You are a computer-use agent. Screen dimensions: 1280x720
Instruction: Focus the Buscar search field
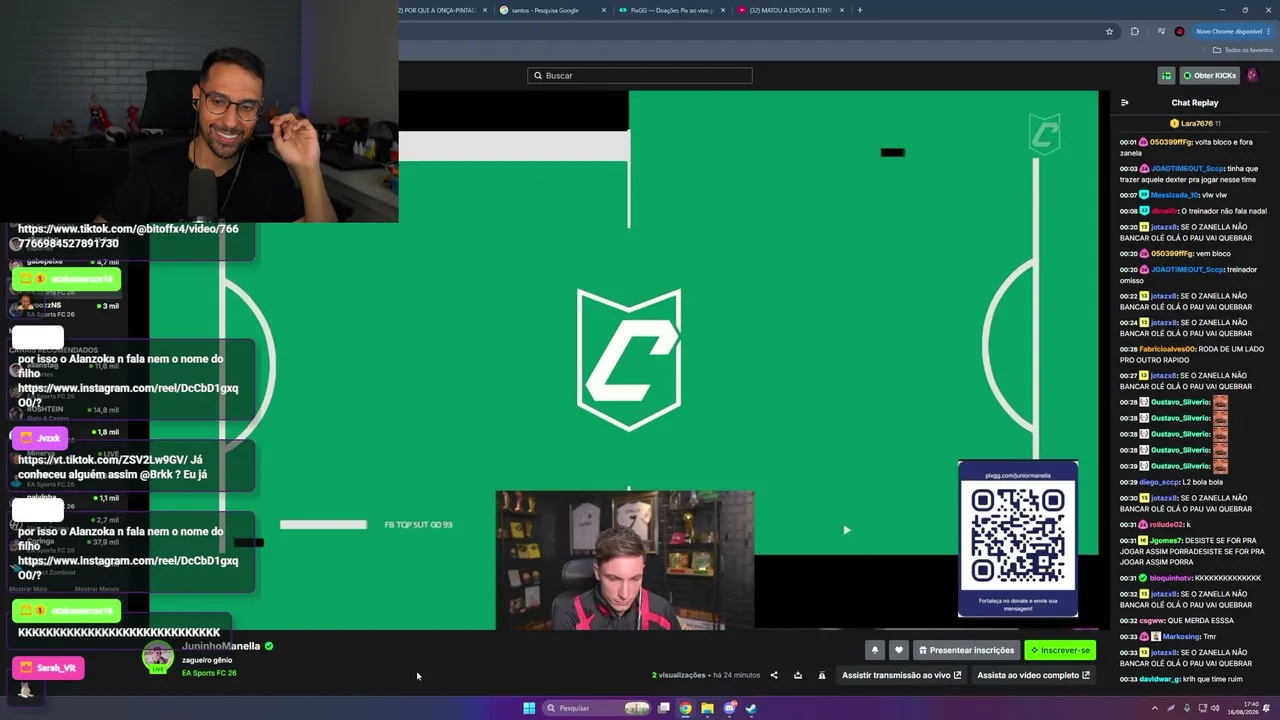pos(640,76)
